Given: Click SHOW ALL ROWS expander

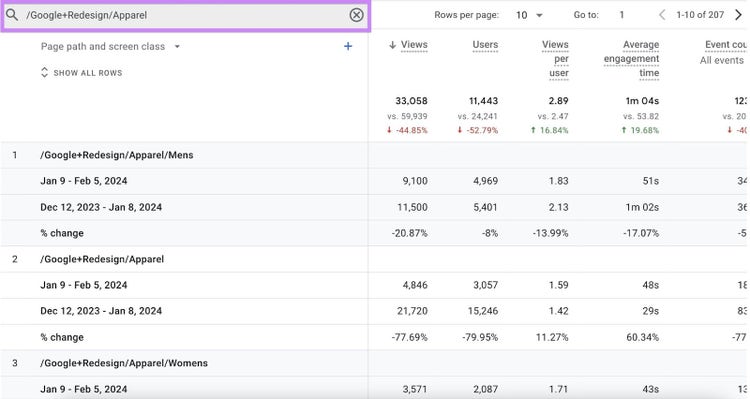Looking at the screenshot, I should 81,73.
